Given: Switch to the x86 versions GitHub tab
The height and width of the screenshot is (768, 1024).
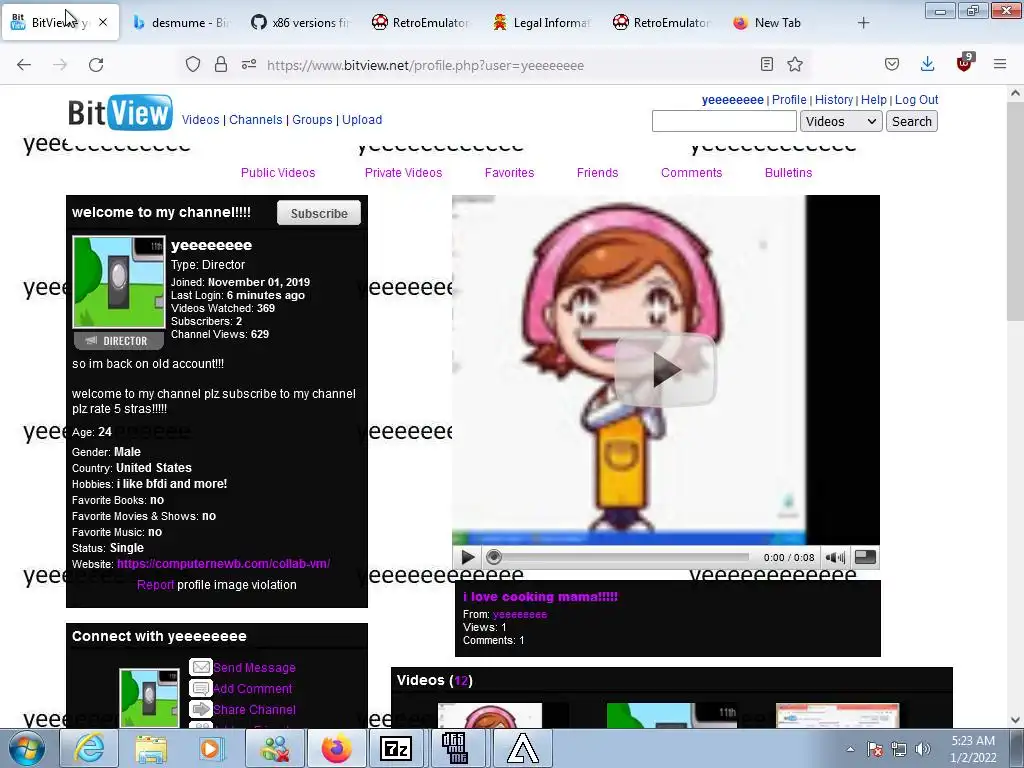Looking at the screenshot, I should [301, 23].
